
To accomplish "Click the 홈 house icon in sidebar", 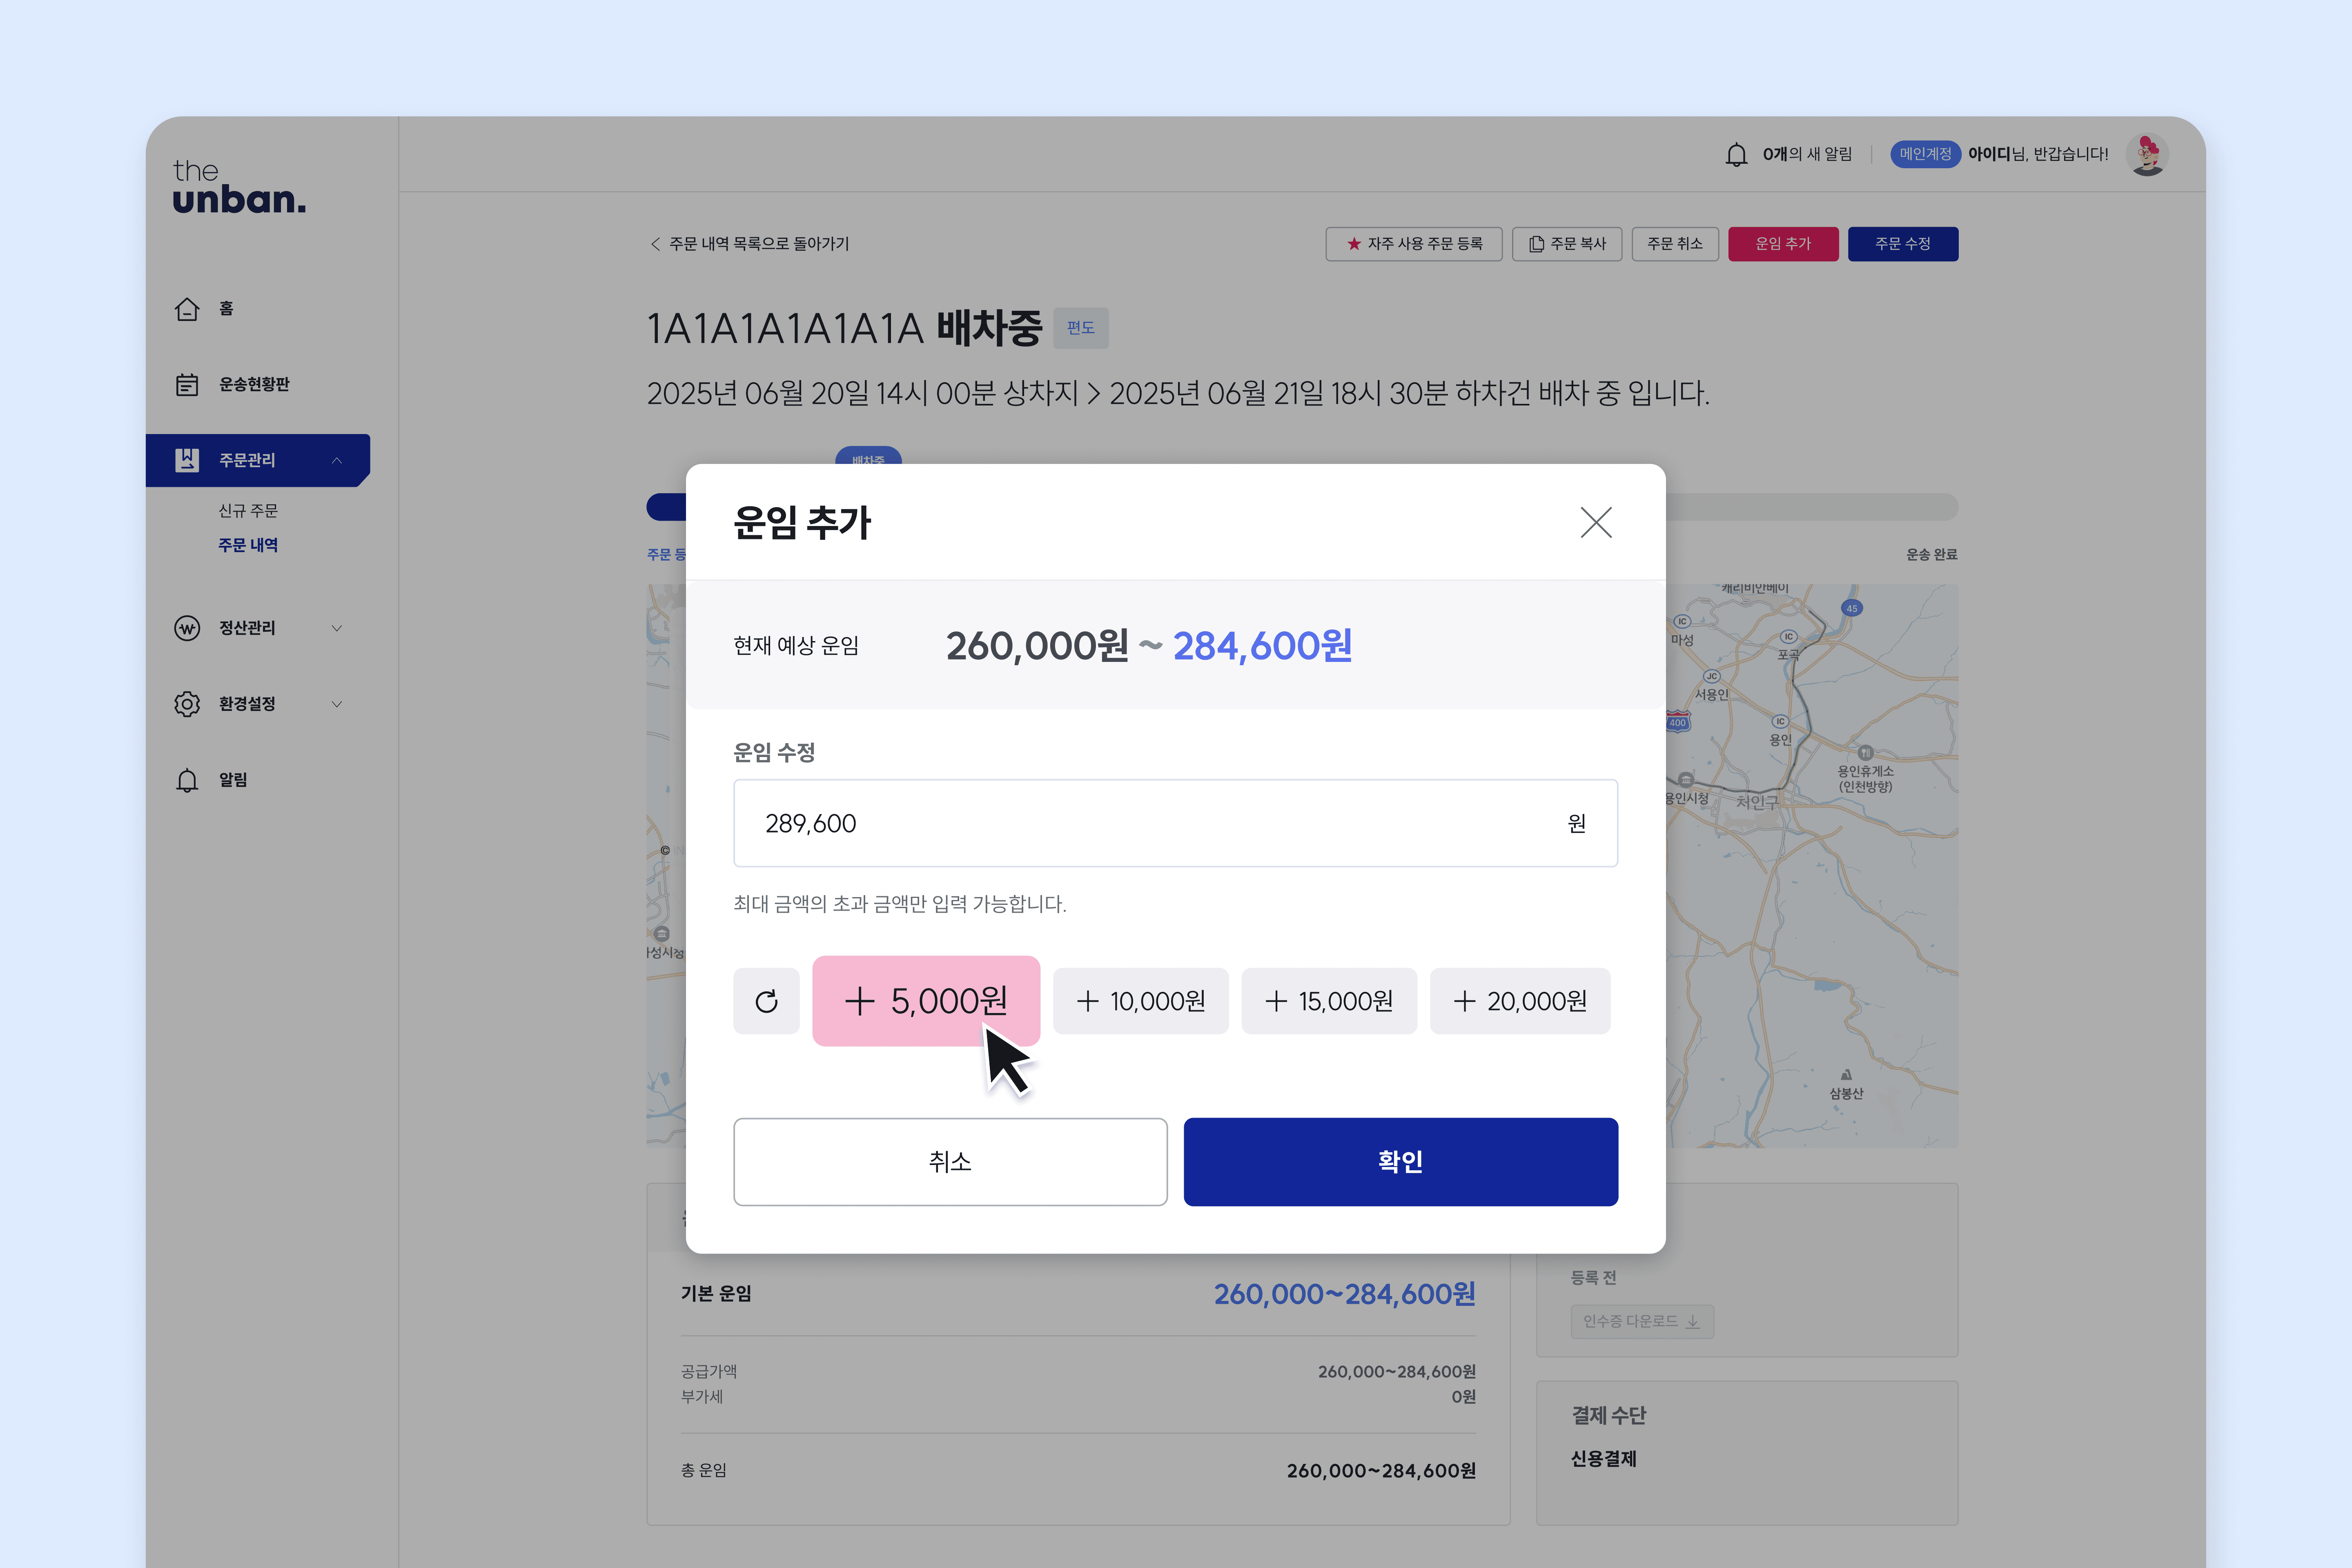I will [x=187, y=309].
